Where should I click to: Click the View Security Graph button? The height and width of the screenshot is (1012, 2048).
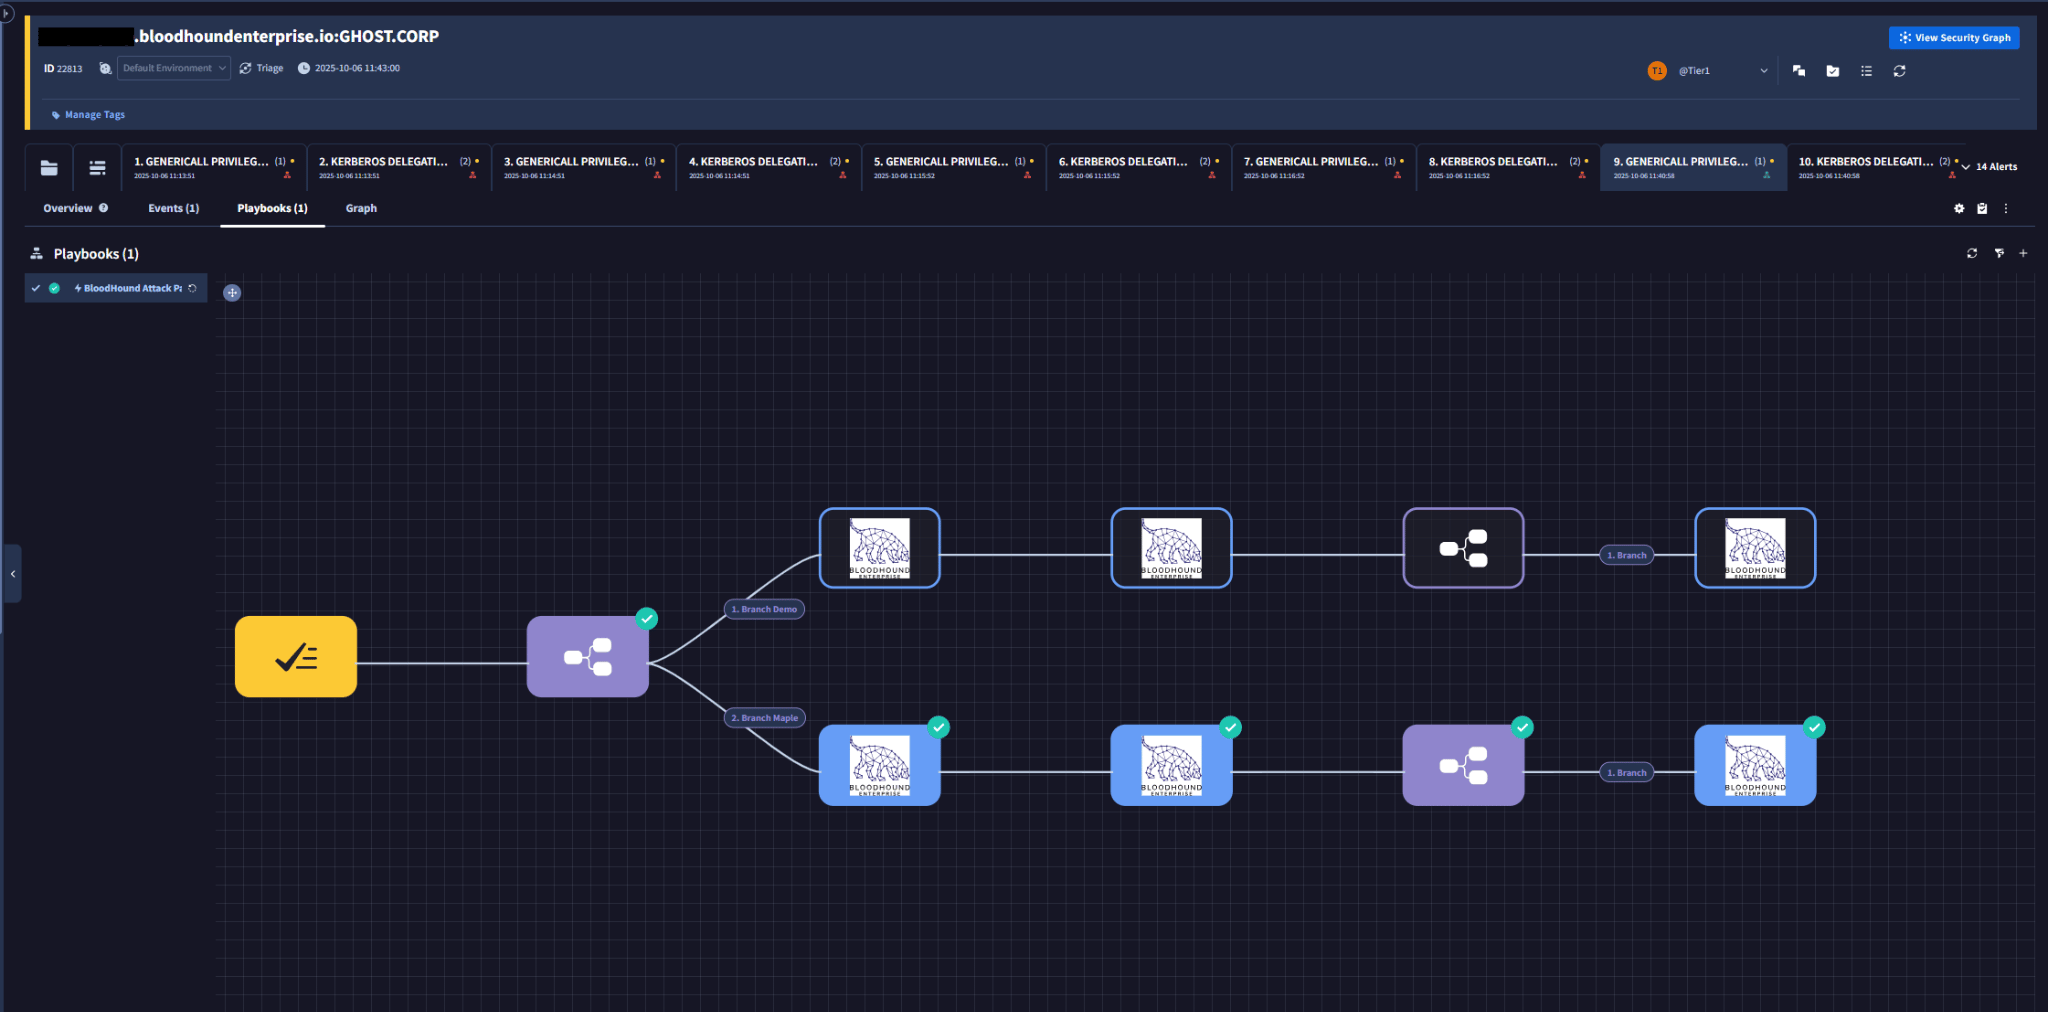[x=1954, y=38]
